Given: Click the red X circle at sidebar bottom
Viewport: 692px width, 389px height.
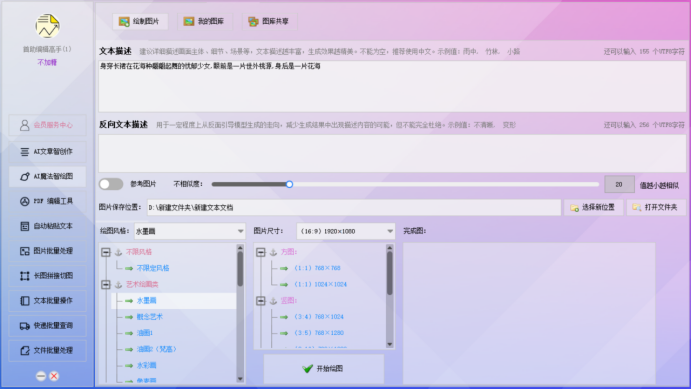Looking at the screenshot, I should coord(54,376).
